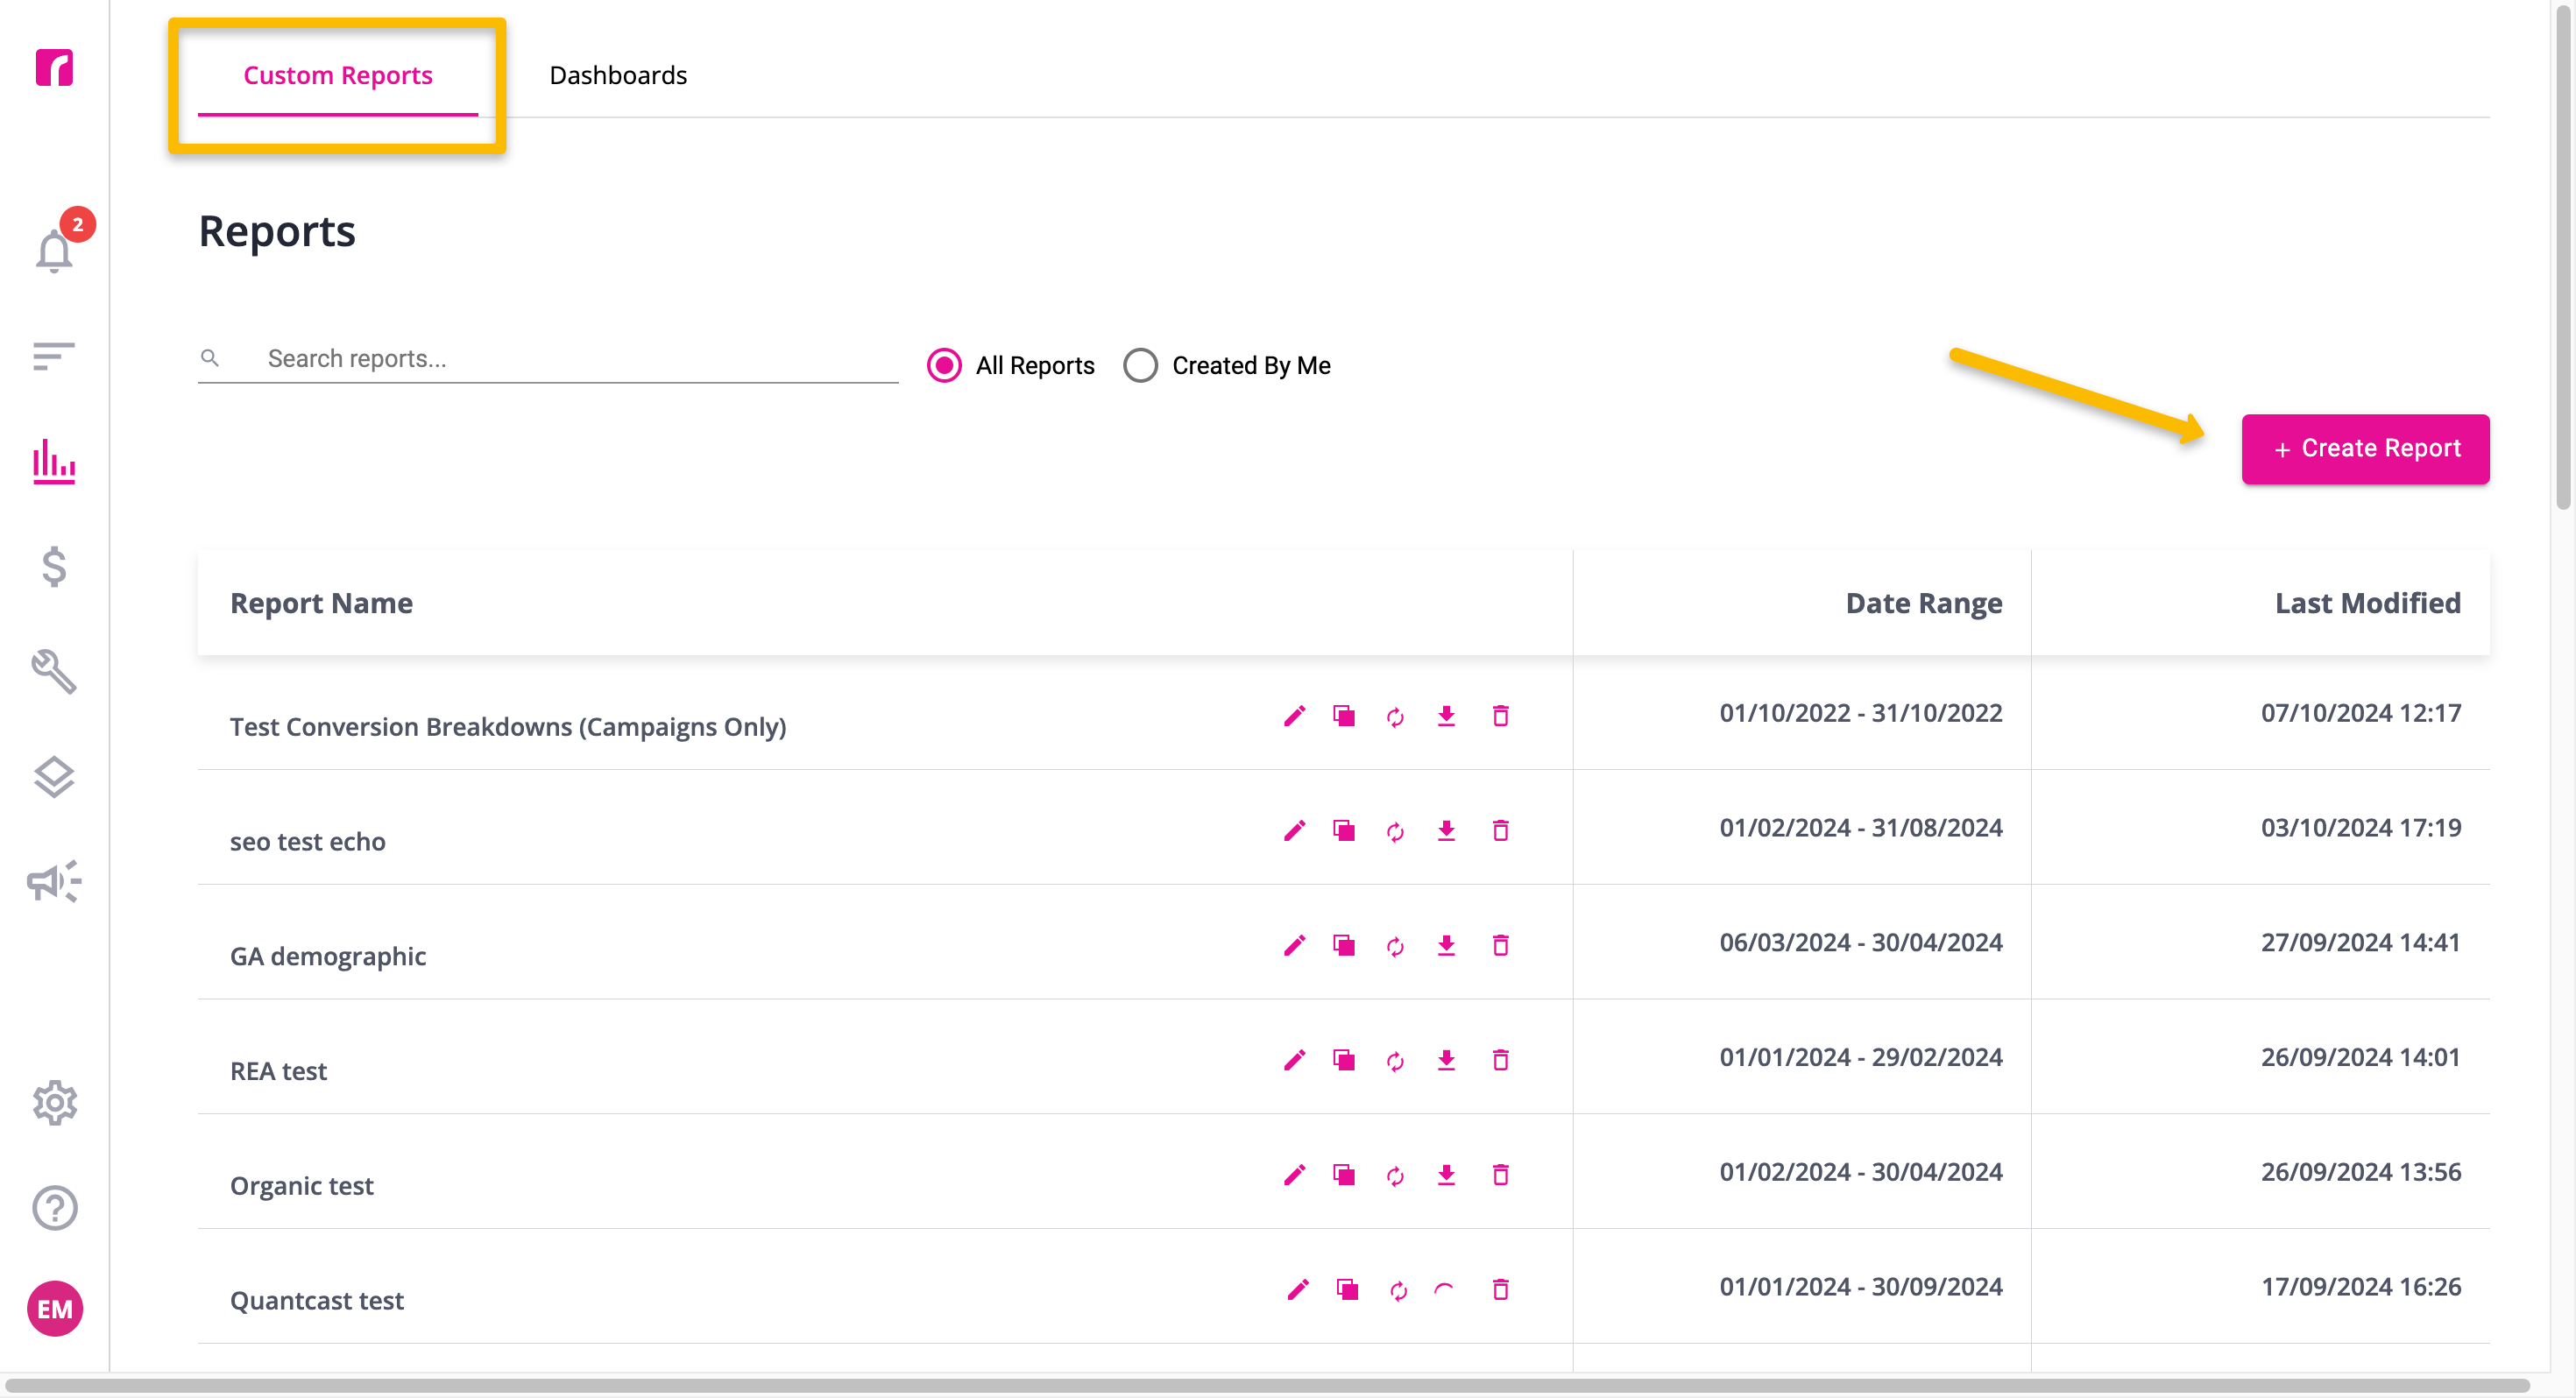The height and width of the screenshot is (1398, 2576).
Task: Open the megaphone campaigns sidebar icon
Action: point(54,881)
